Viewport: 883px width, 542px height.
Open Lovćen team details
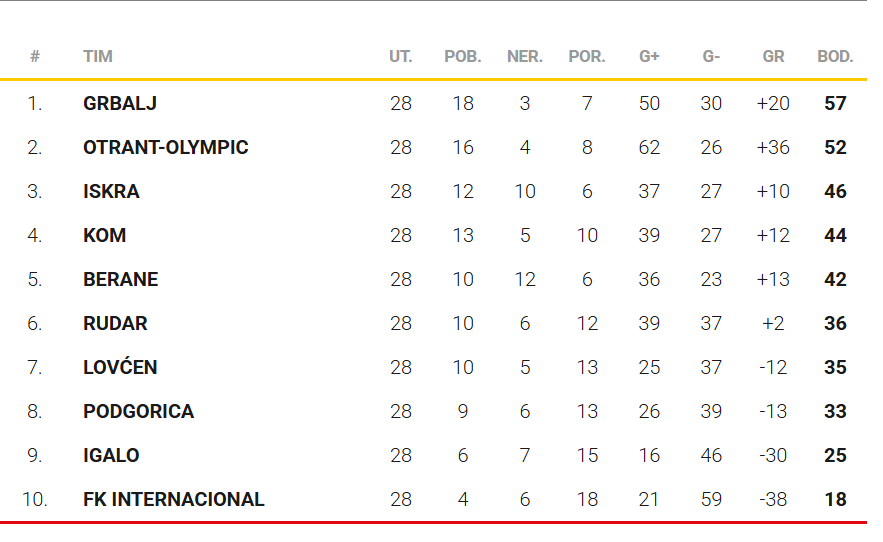click(120, 367)
